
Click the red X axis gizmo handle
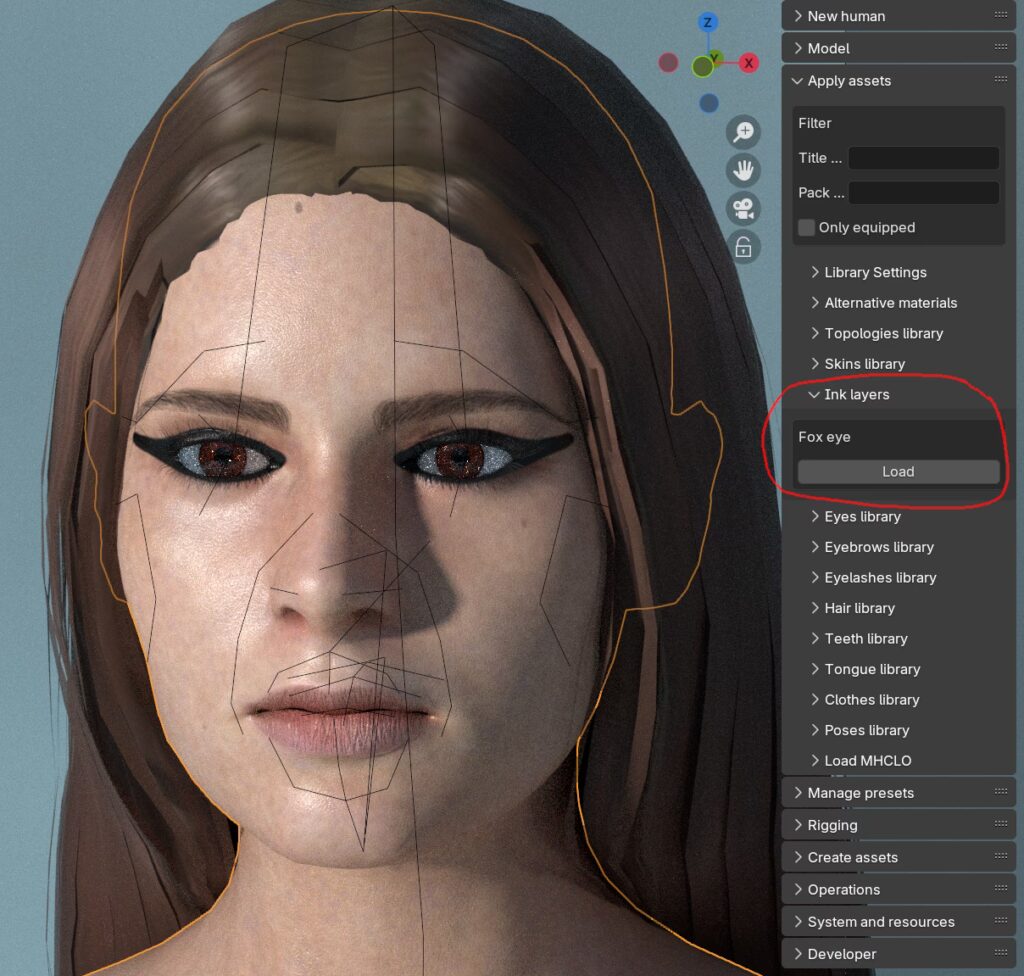pyautogui.click(x=749, y=63)
